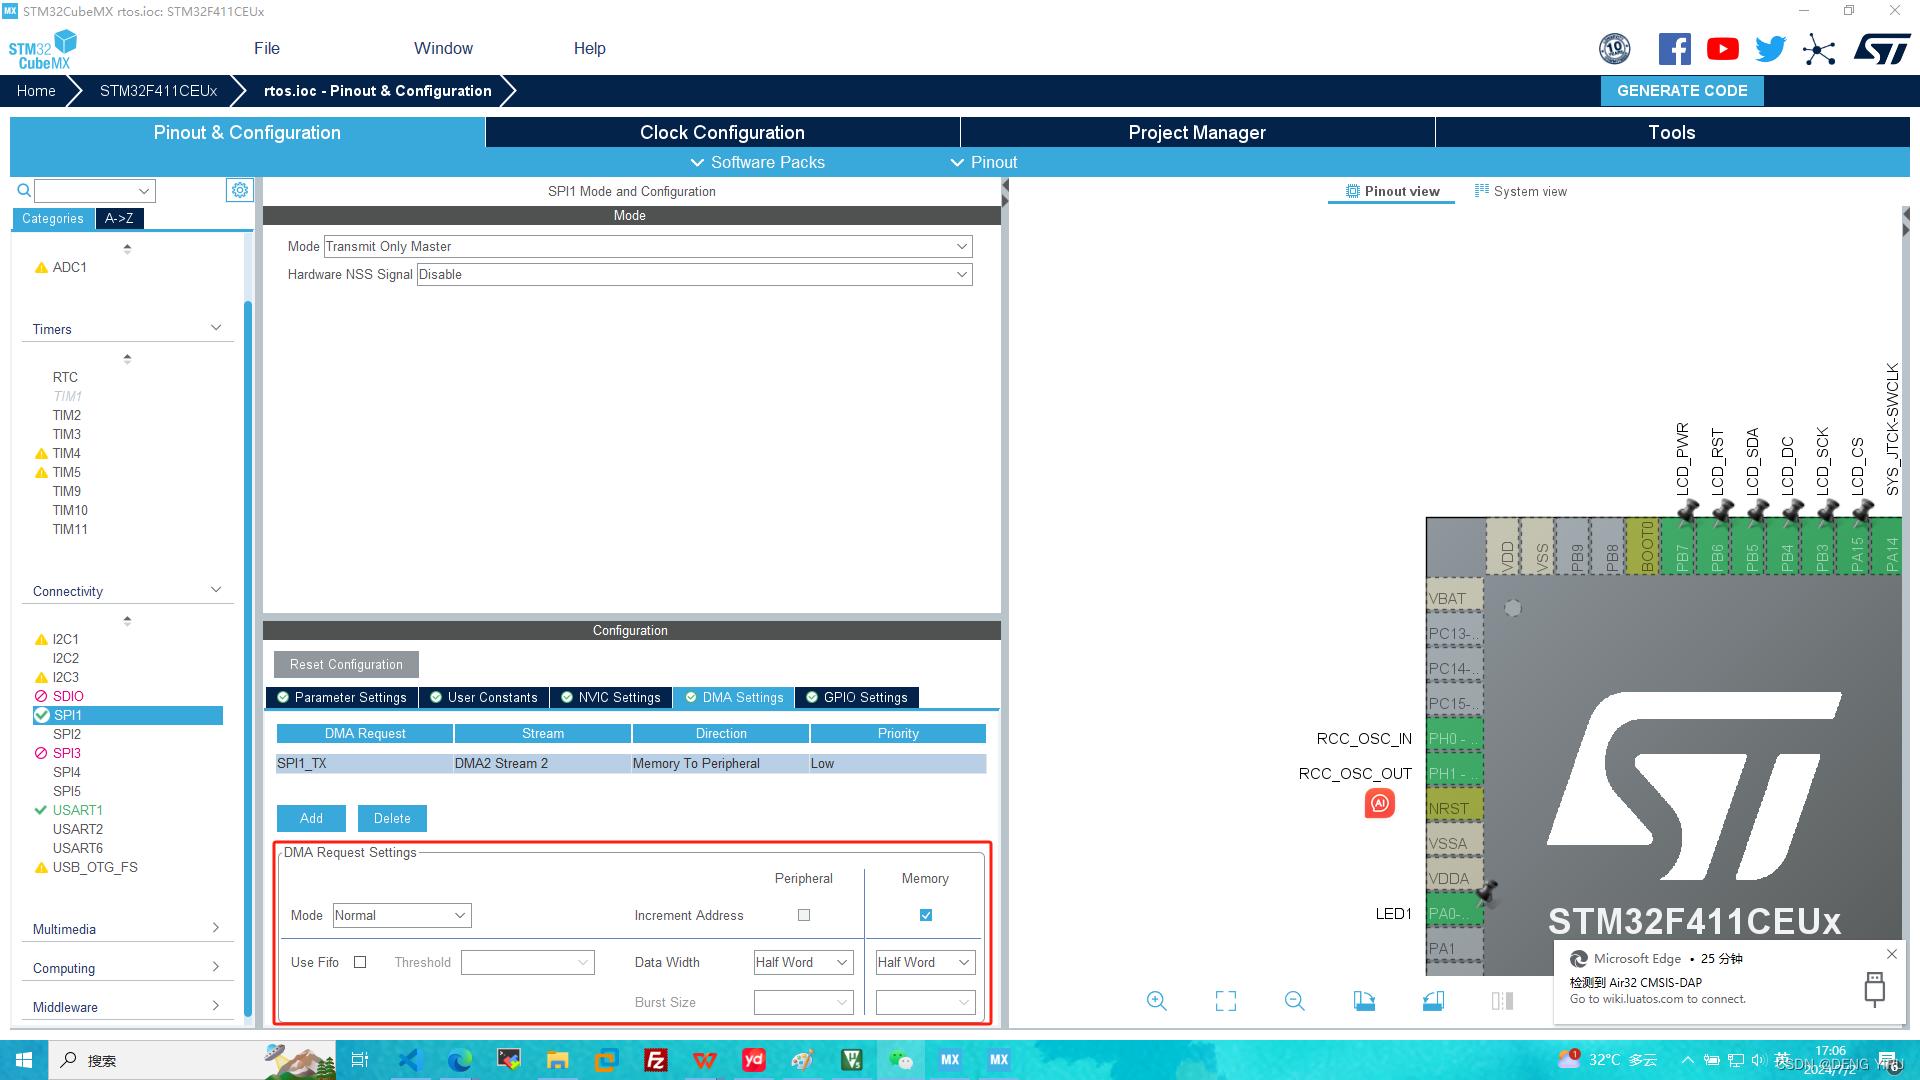Collapse the Connectivity category
The width and height of the screenshot is (1920, 1080).
point(216,591)
